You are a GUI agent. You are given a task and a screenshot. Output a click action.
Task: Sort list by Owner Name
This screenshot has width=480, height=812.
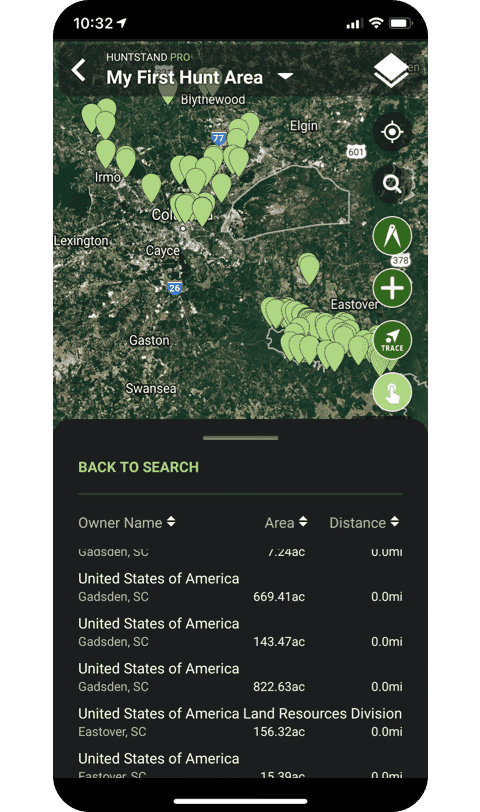click(x=127, y=523)
